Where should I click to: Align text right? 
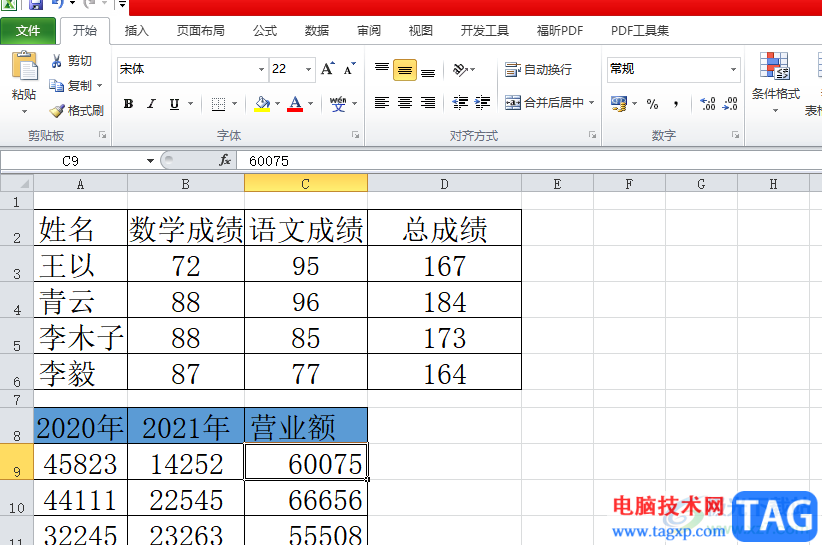coord(428,103)
